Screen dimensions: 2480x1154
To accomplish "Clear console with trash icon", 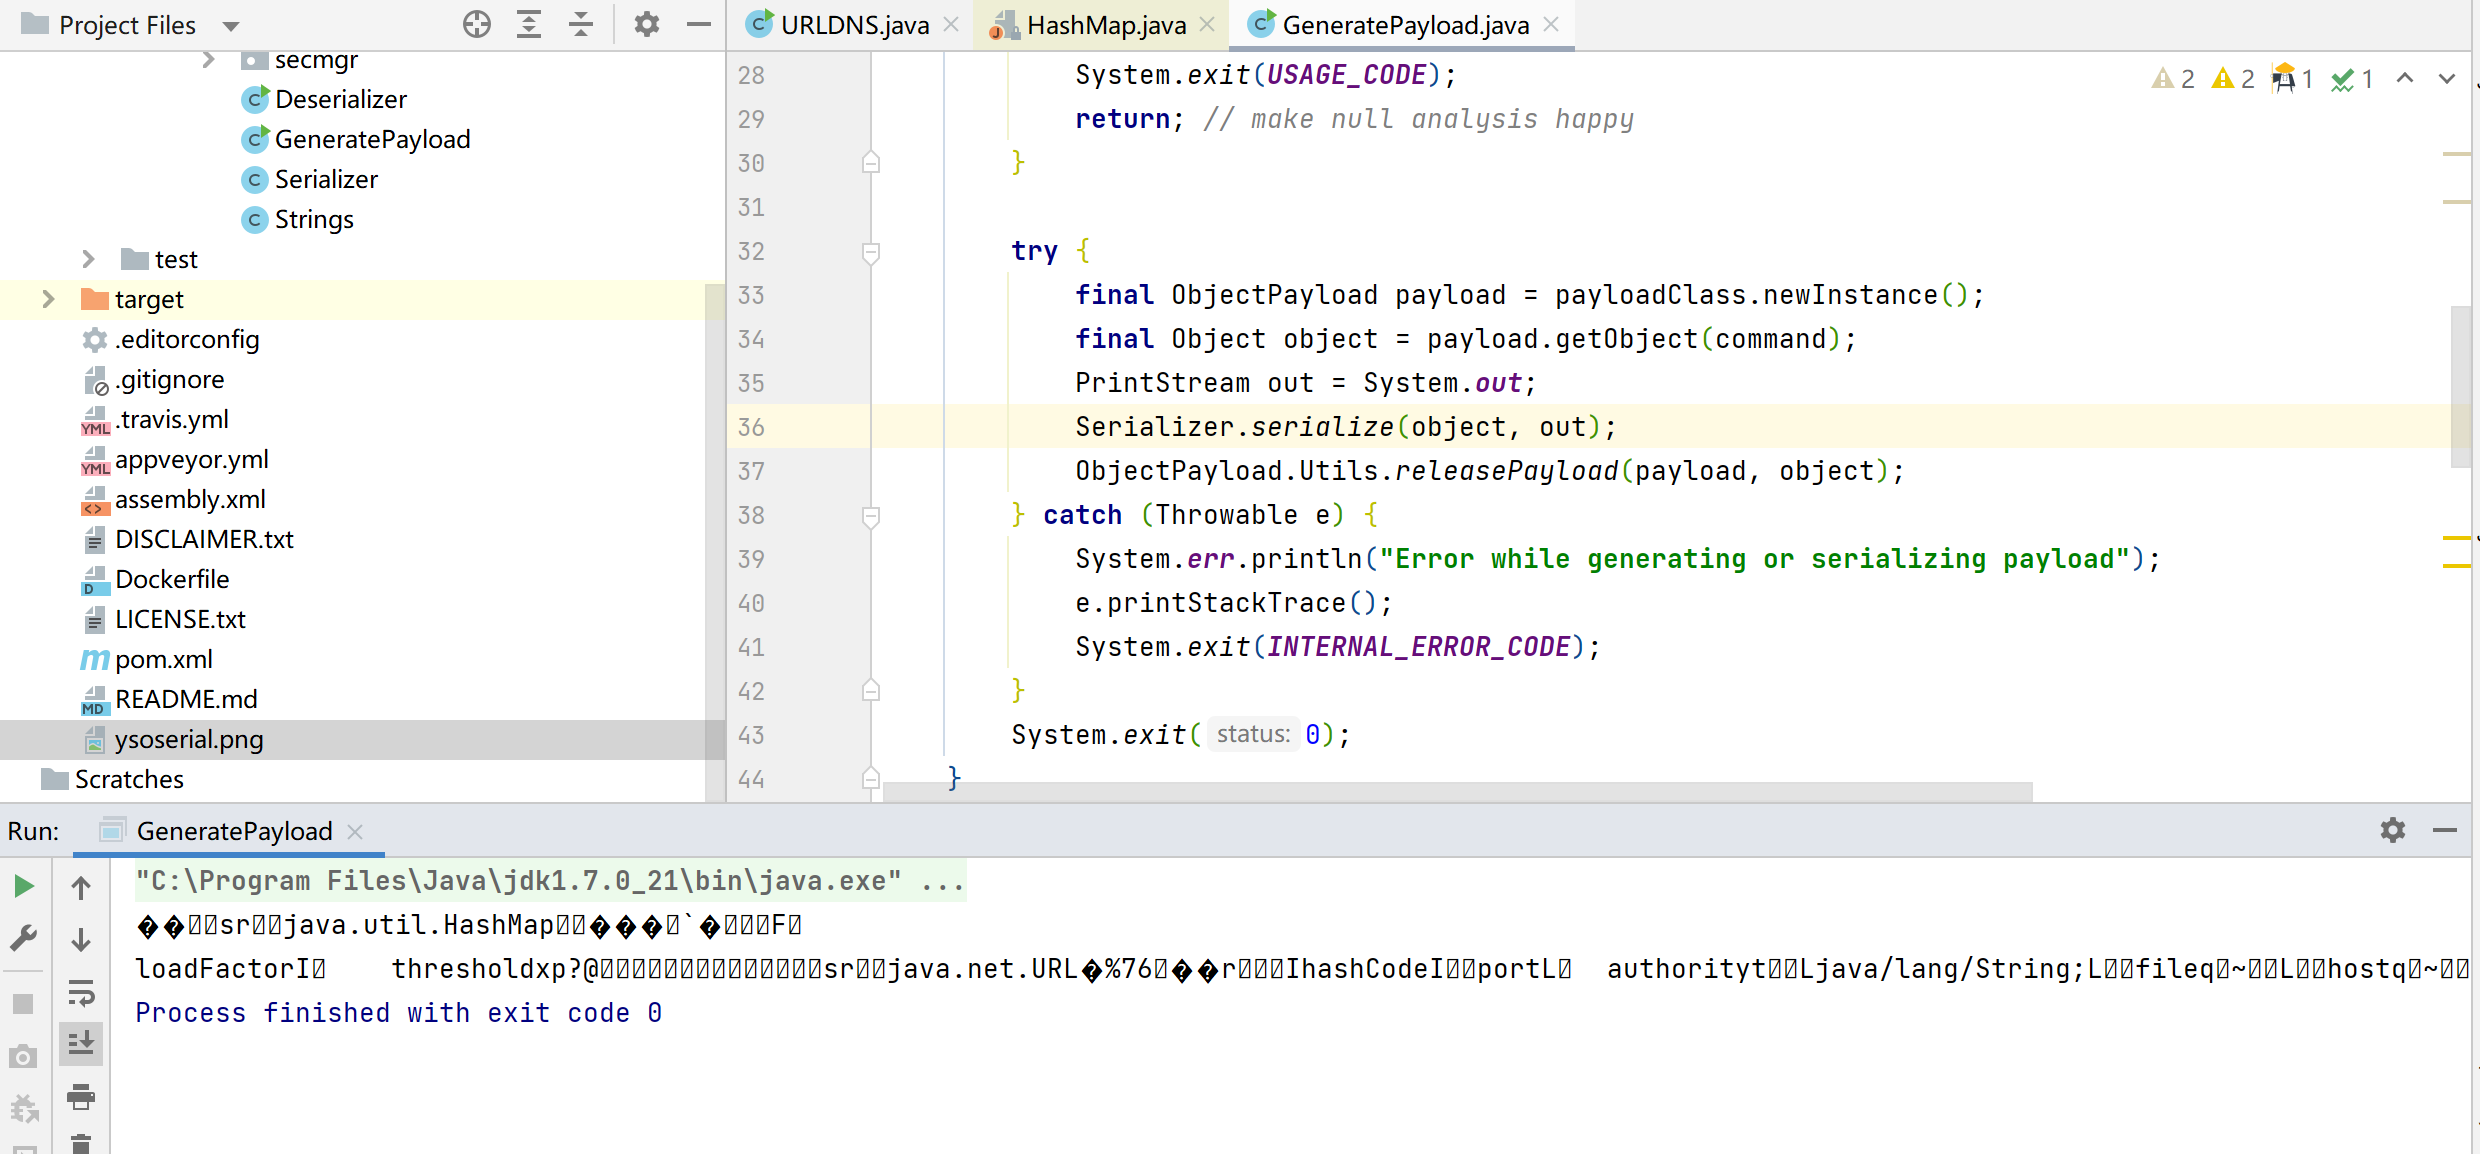I will point(81,1144).
